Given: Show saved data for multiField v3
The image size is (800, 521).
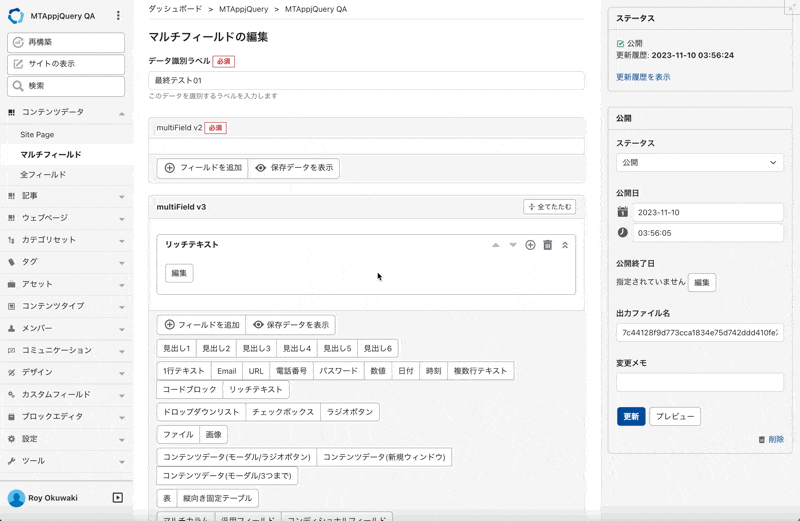Looking at the screenshot, I should pyautogui.click(x=291, y=325).
